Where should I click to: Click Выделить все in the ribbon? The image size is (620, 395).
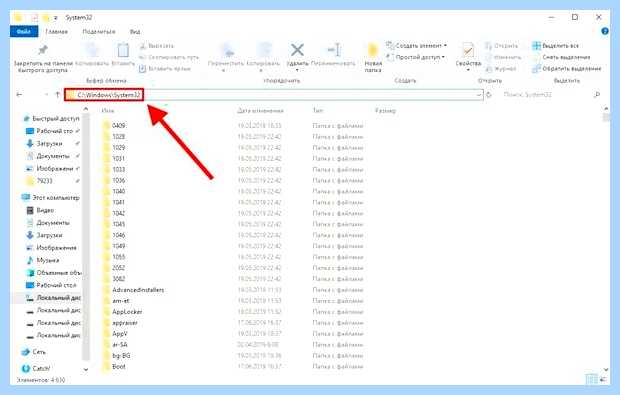coord(555,46)
